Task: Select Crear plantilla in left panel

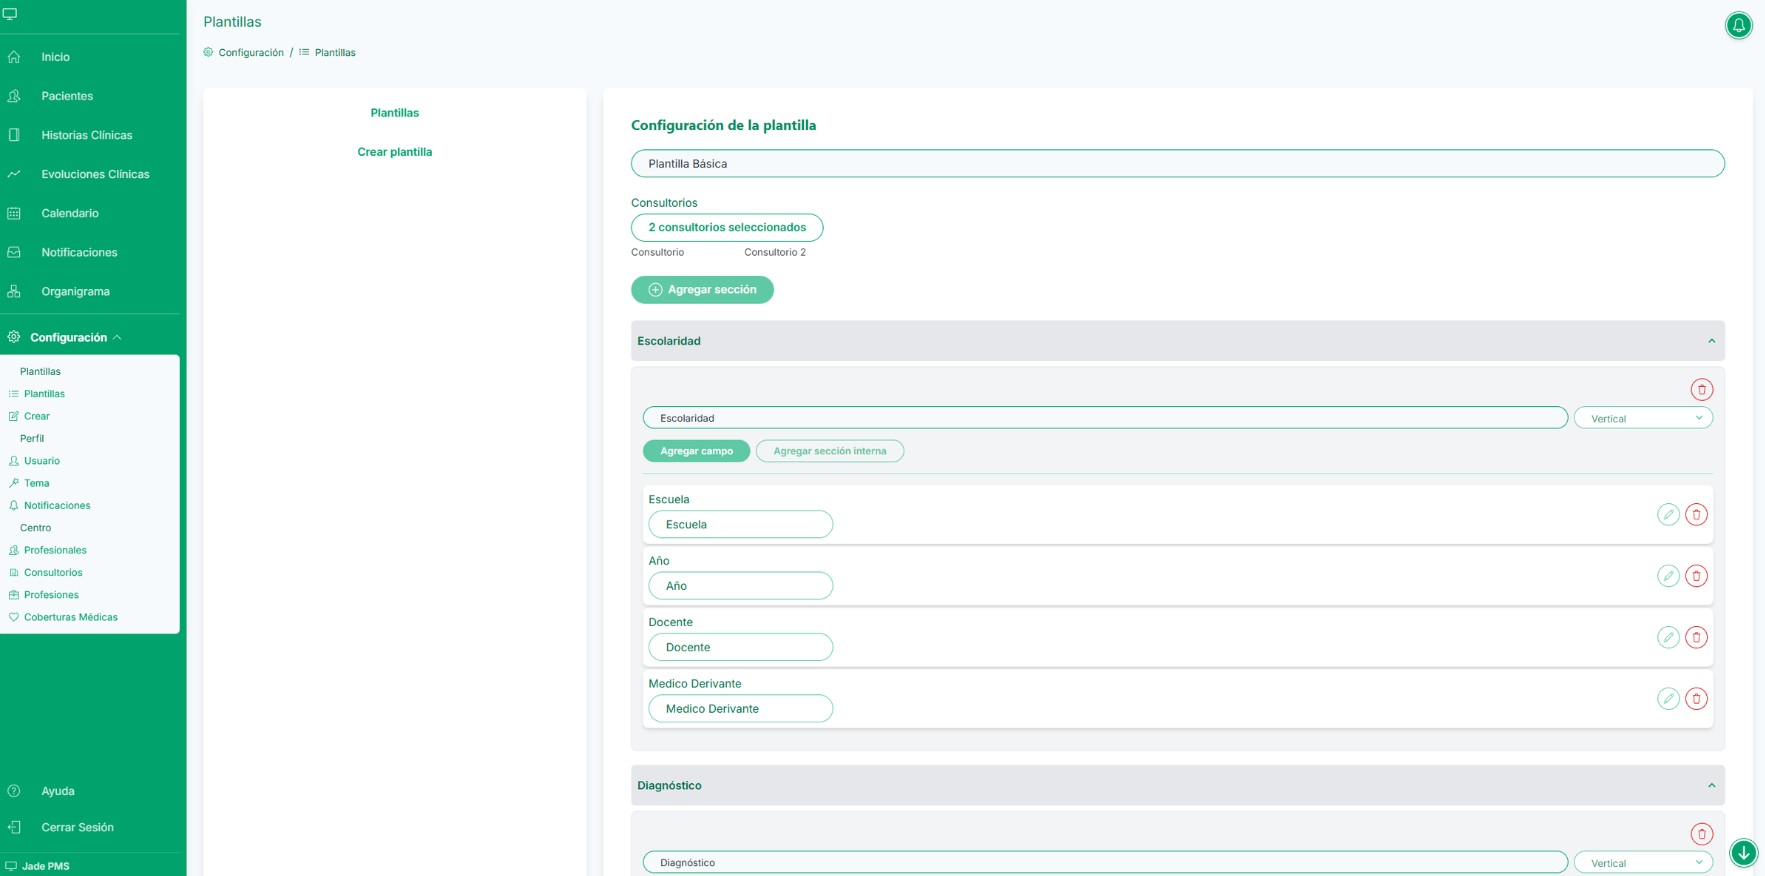Action: (395, 152)
